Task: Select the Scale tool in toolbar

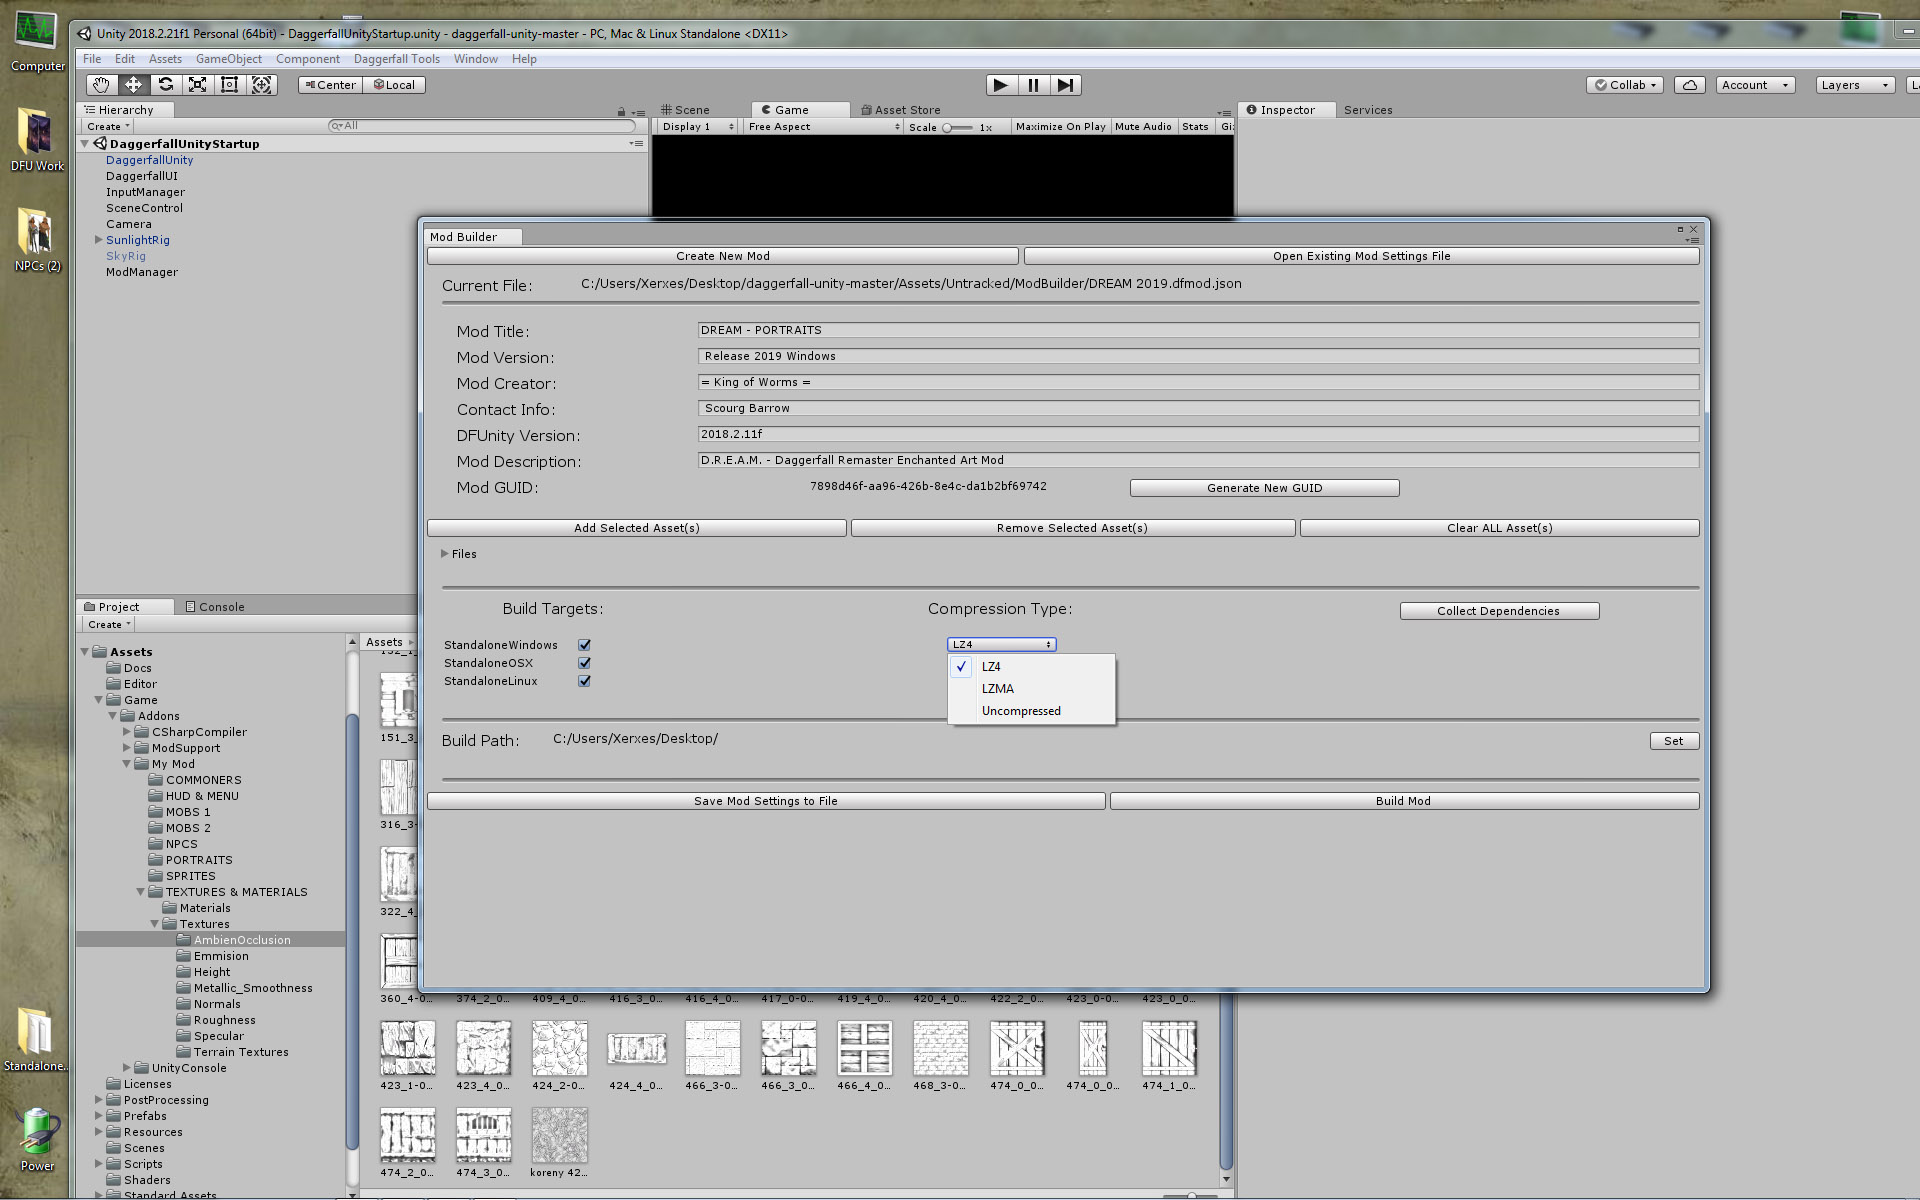Action: click(x=198, y=85)
